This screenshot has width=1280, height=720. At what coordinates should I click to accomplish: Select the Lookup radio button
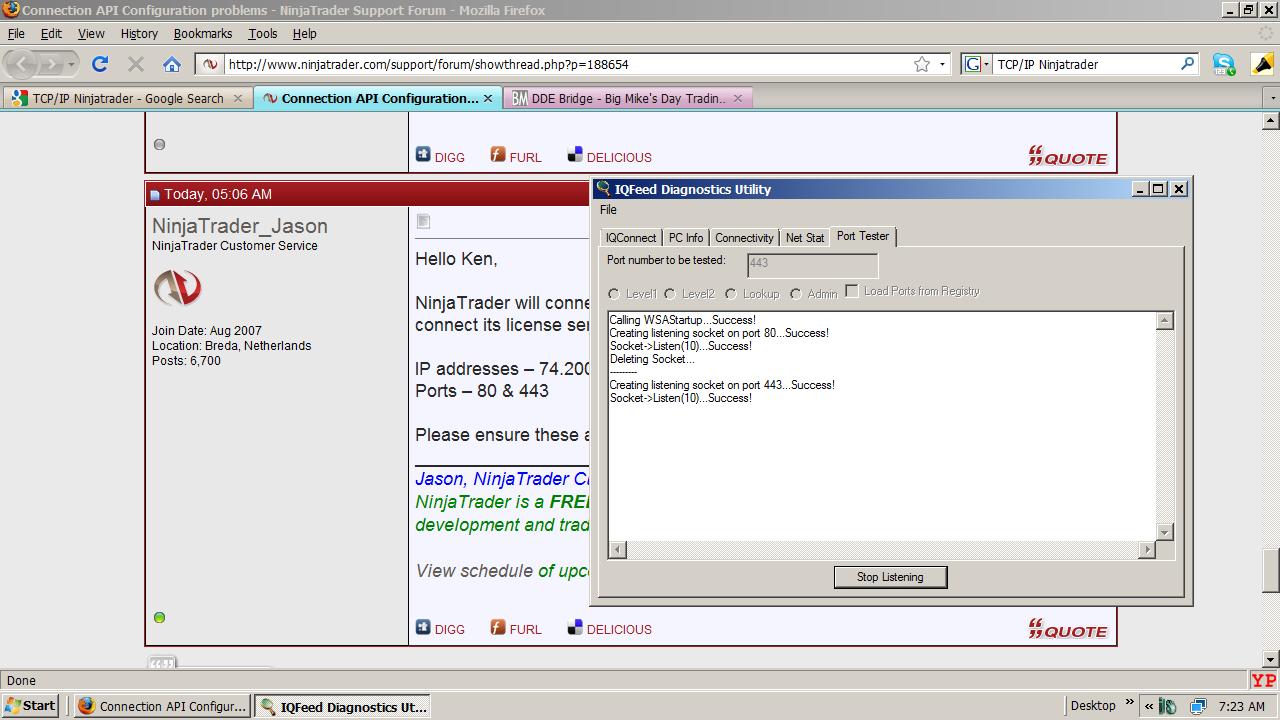(x=731, y=294)
